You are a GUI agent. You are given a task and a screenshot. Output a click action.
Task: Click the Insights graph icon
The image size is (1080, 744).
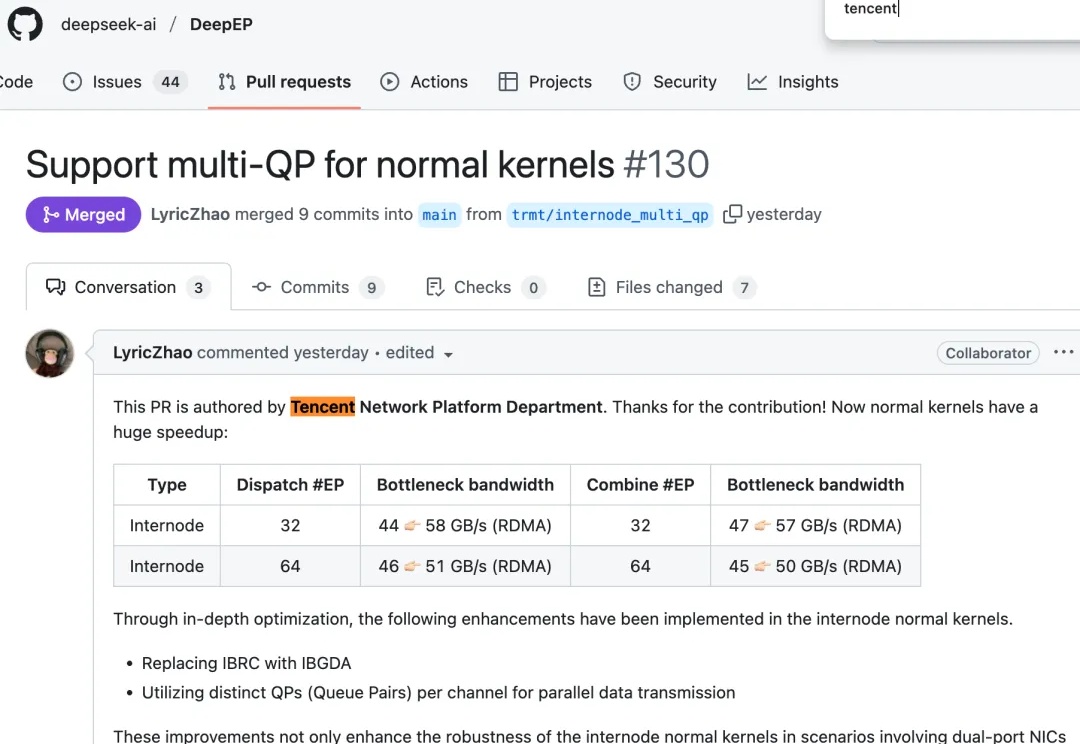point(757,82)
